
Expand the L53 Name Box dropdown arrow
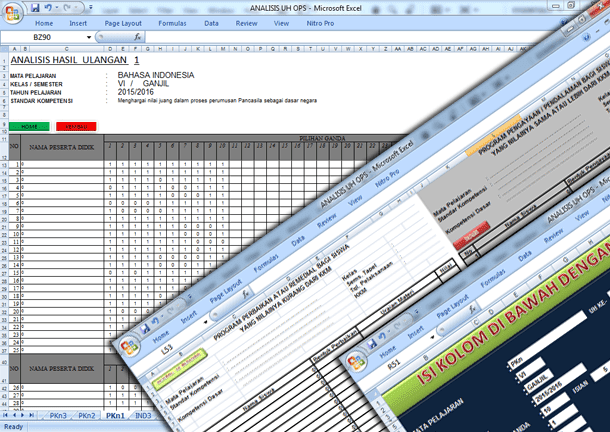205,322
